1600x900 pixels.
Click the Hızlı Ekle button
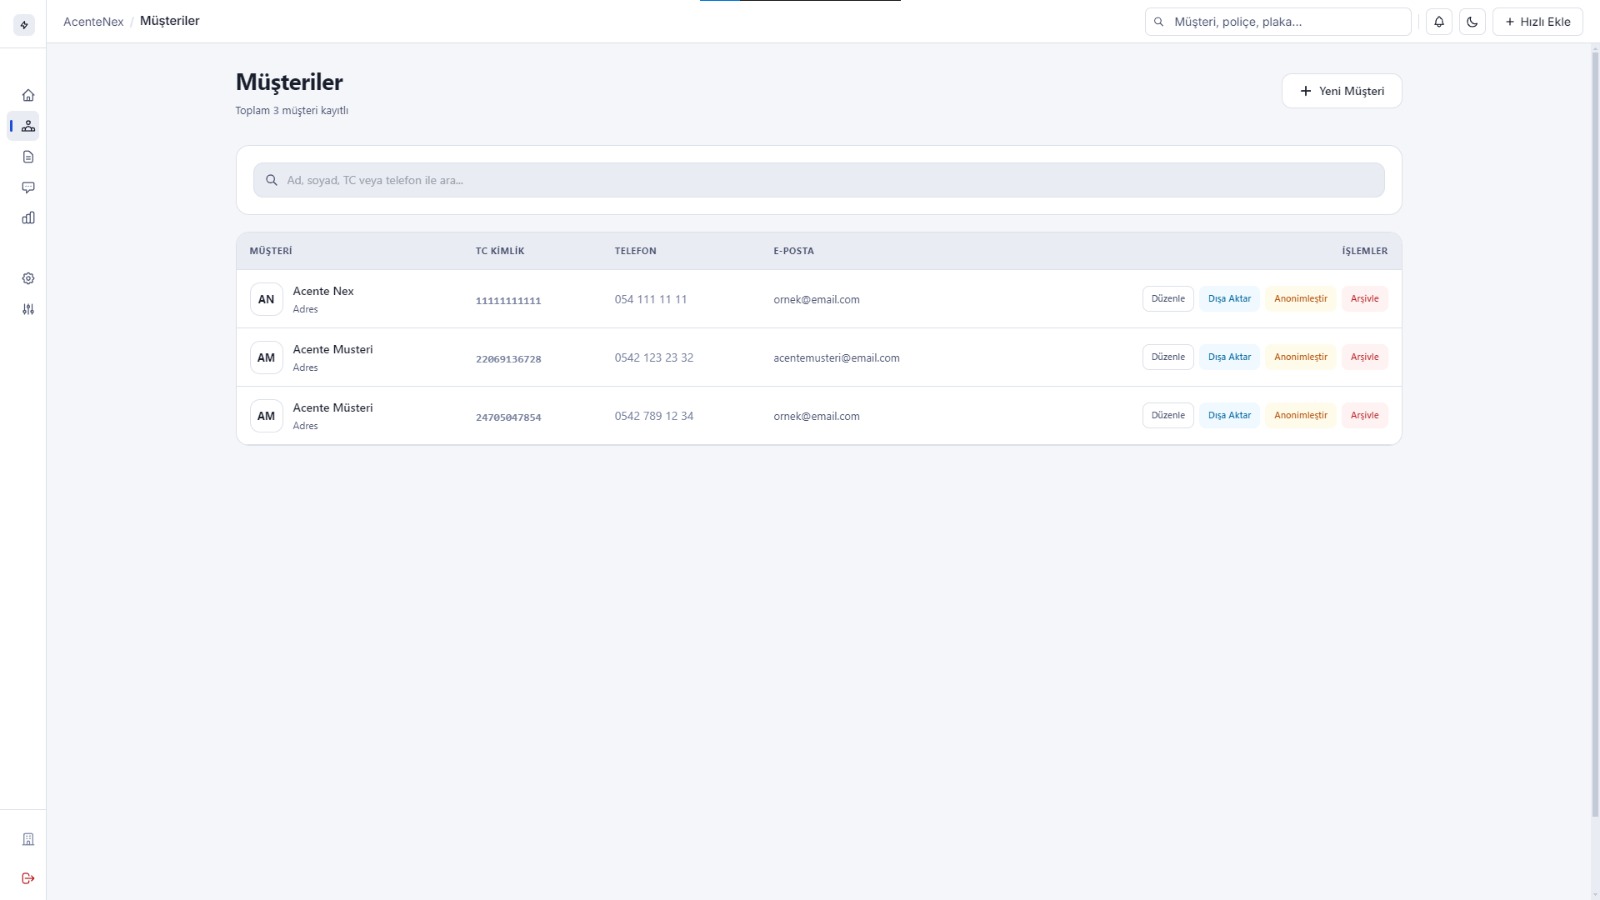[1537, 22]
